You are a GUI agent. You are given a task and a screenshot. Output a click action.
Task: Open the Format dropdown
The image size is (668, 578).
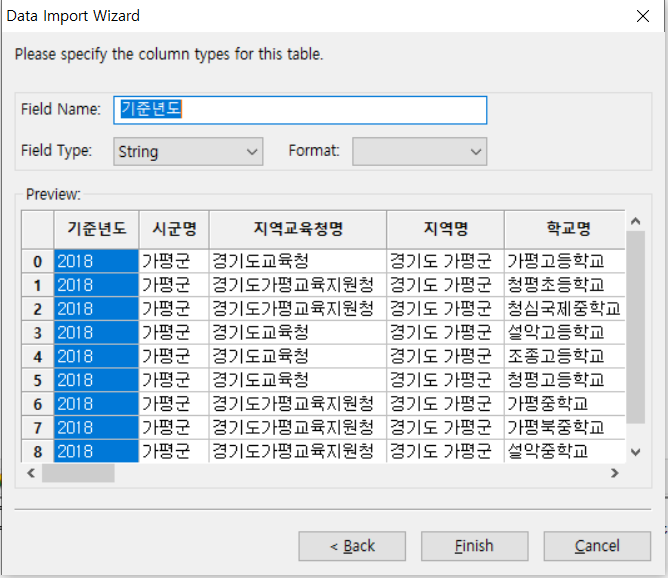click(x=419, y=151)
